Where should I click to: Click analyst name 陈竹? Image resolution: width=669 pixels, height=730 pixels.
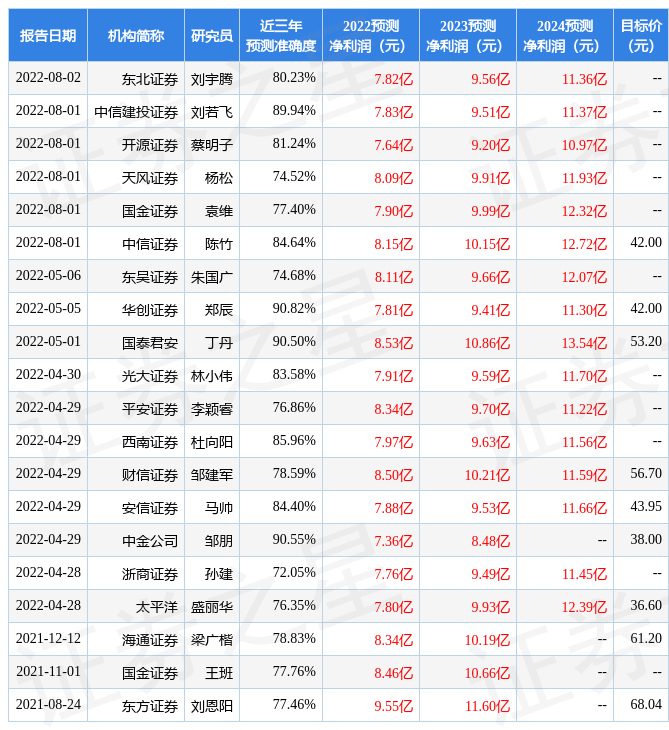click(219, 244)
